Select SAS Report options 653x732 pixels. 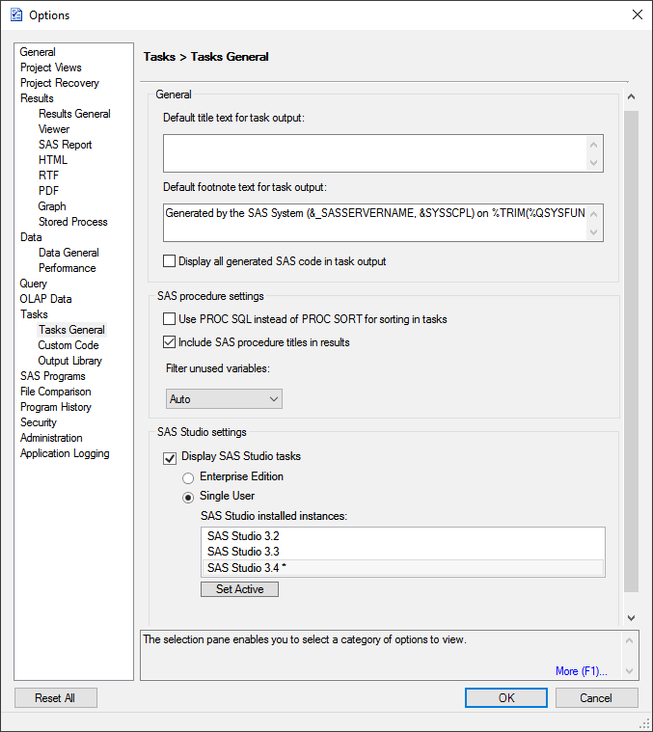[65, 144]
